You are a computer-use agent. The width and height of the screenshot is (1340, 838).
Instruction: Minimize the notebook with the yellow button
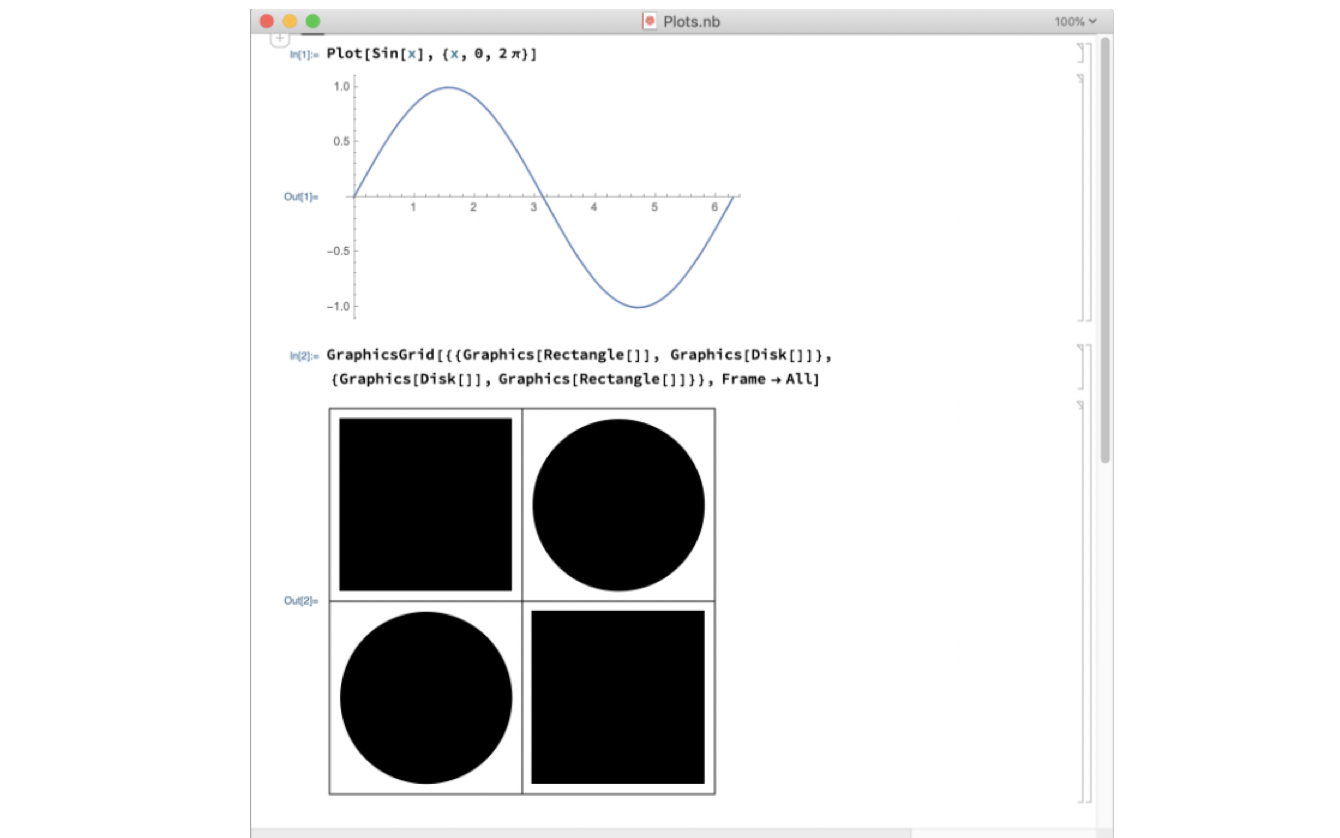click(x=289, y=21)
